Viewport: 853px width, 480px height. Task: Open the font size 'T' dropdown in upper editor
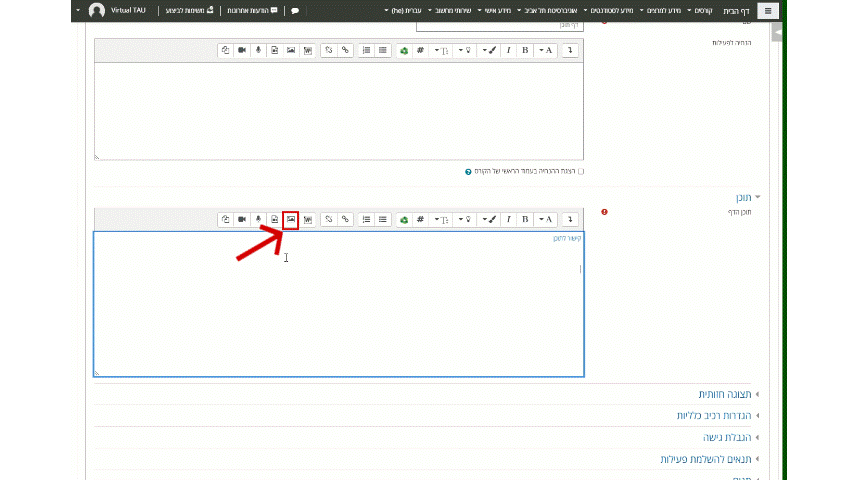tap(441, 51)
